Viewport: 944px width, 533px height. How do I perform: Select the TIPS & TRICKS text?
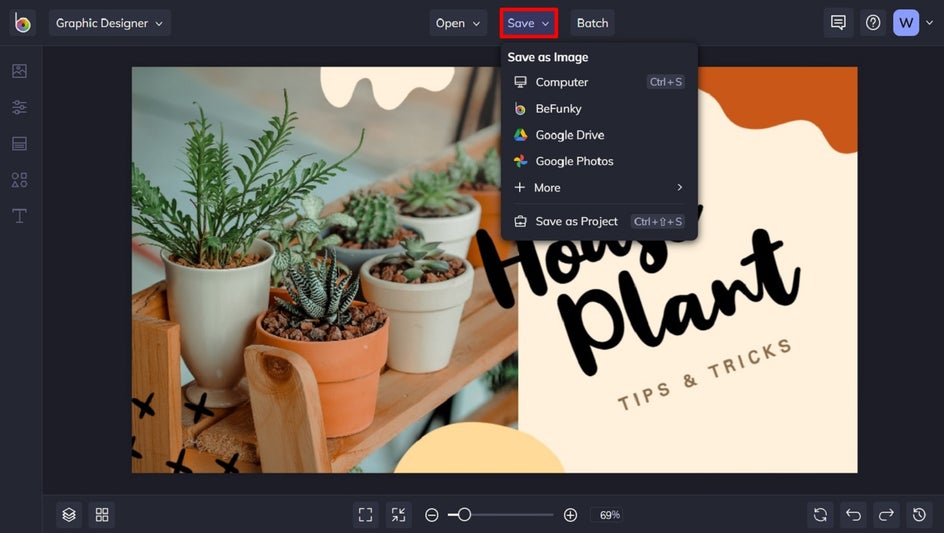point(704,373)
